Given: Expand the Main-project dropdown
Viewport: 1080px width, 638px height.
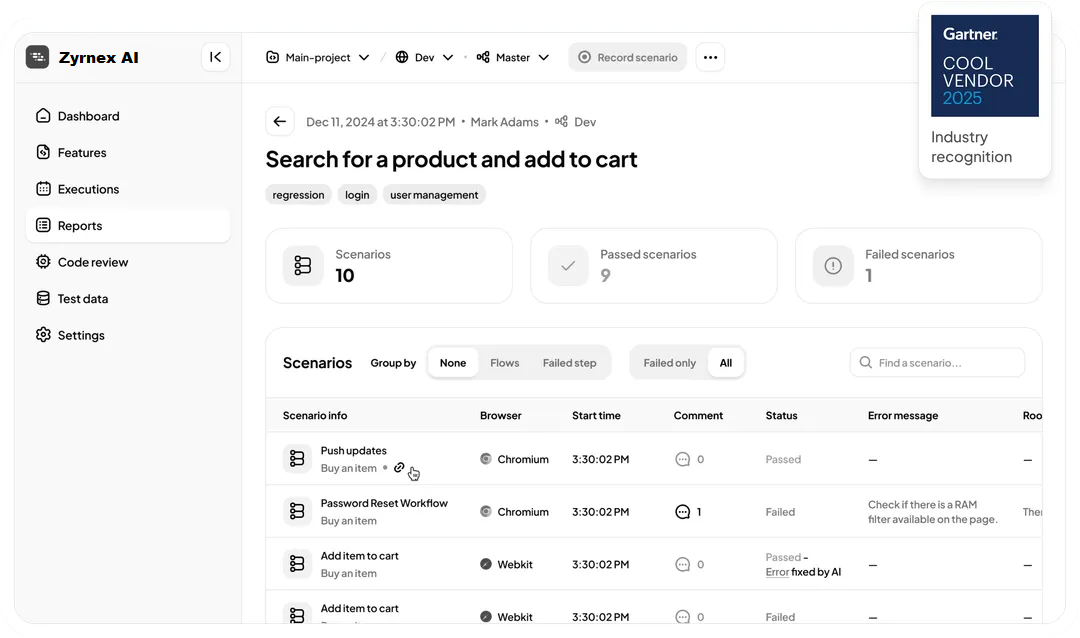Looking at the screenshot, I should tap(318, 57).
